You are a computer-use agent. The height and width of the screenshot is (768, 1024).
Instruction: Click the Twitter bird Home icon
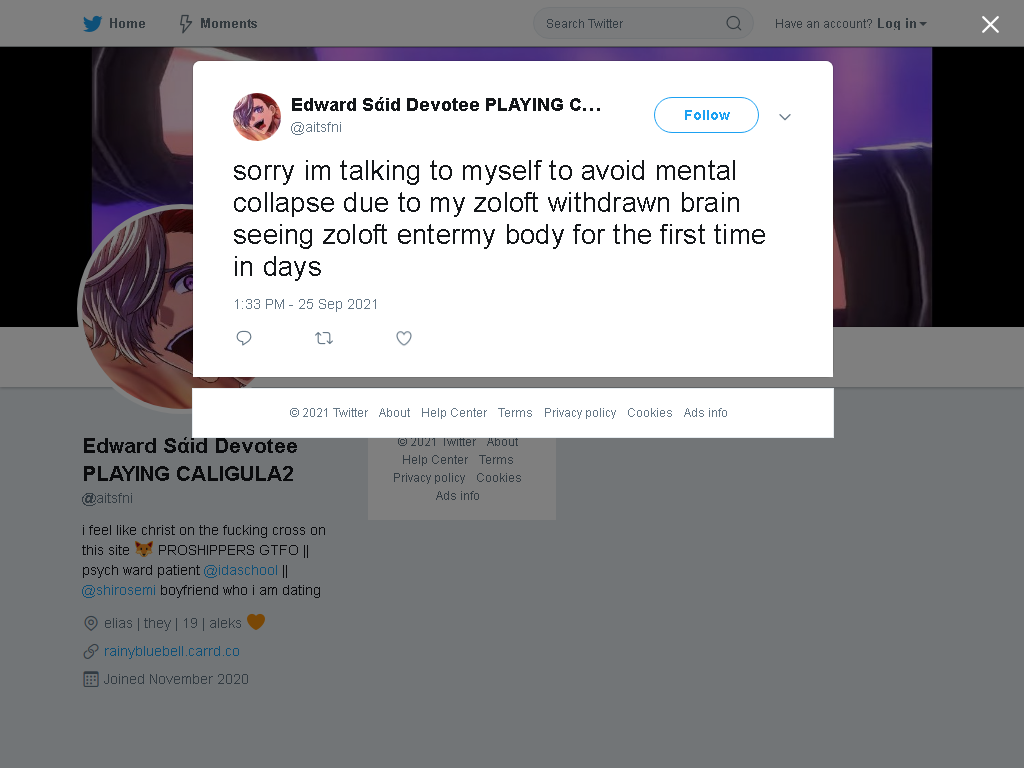tap(92, 24)
